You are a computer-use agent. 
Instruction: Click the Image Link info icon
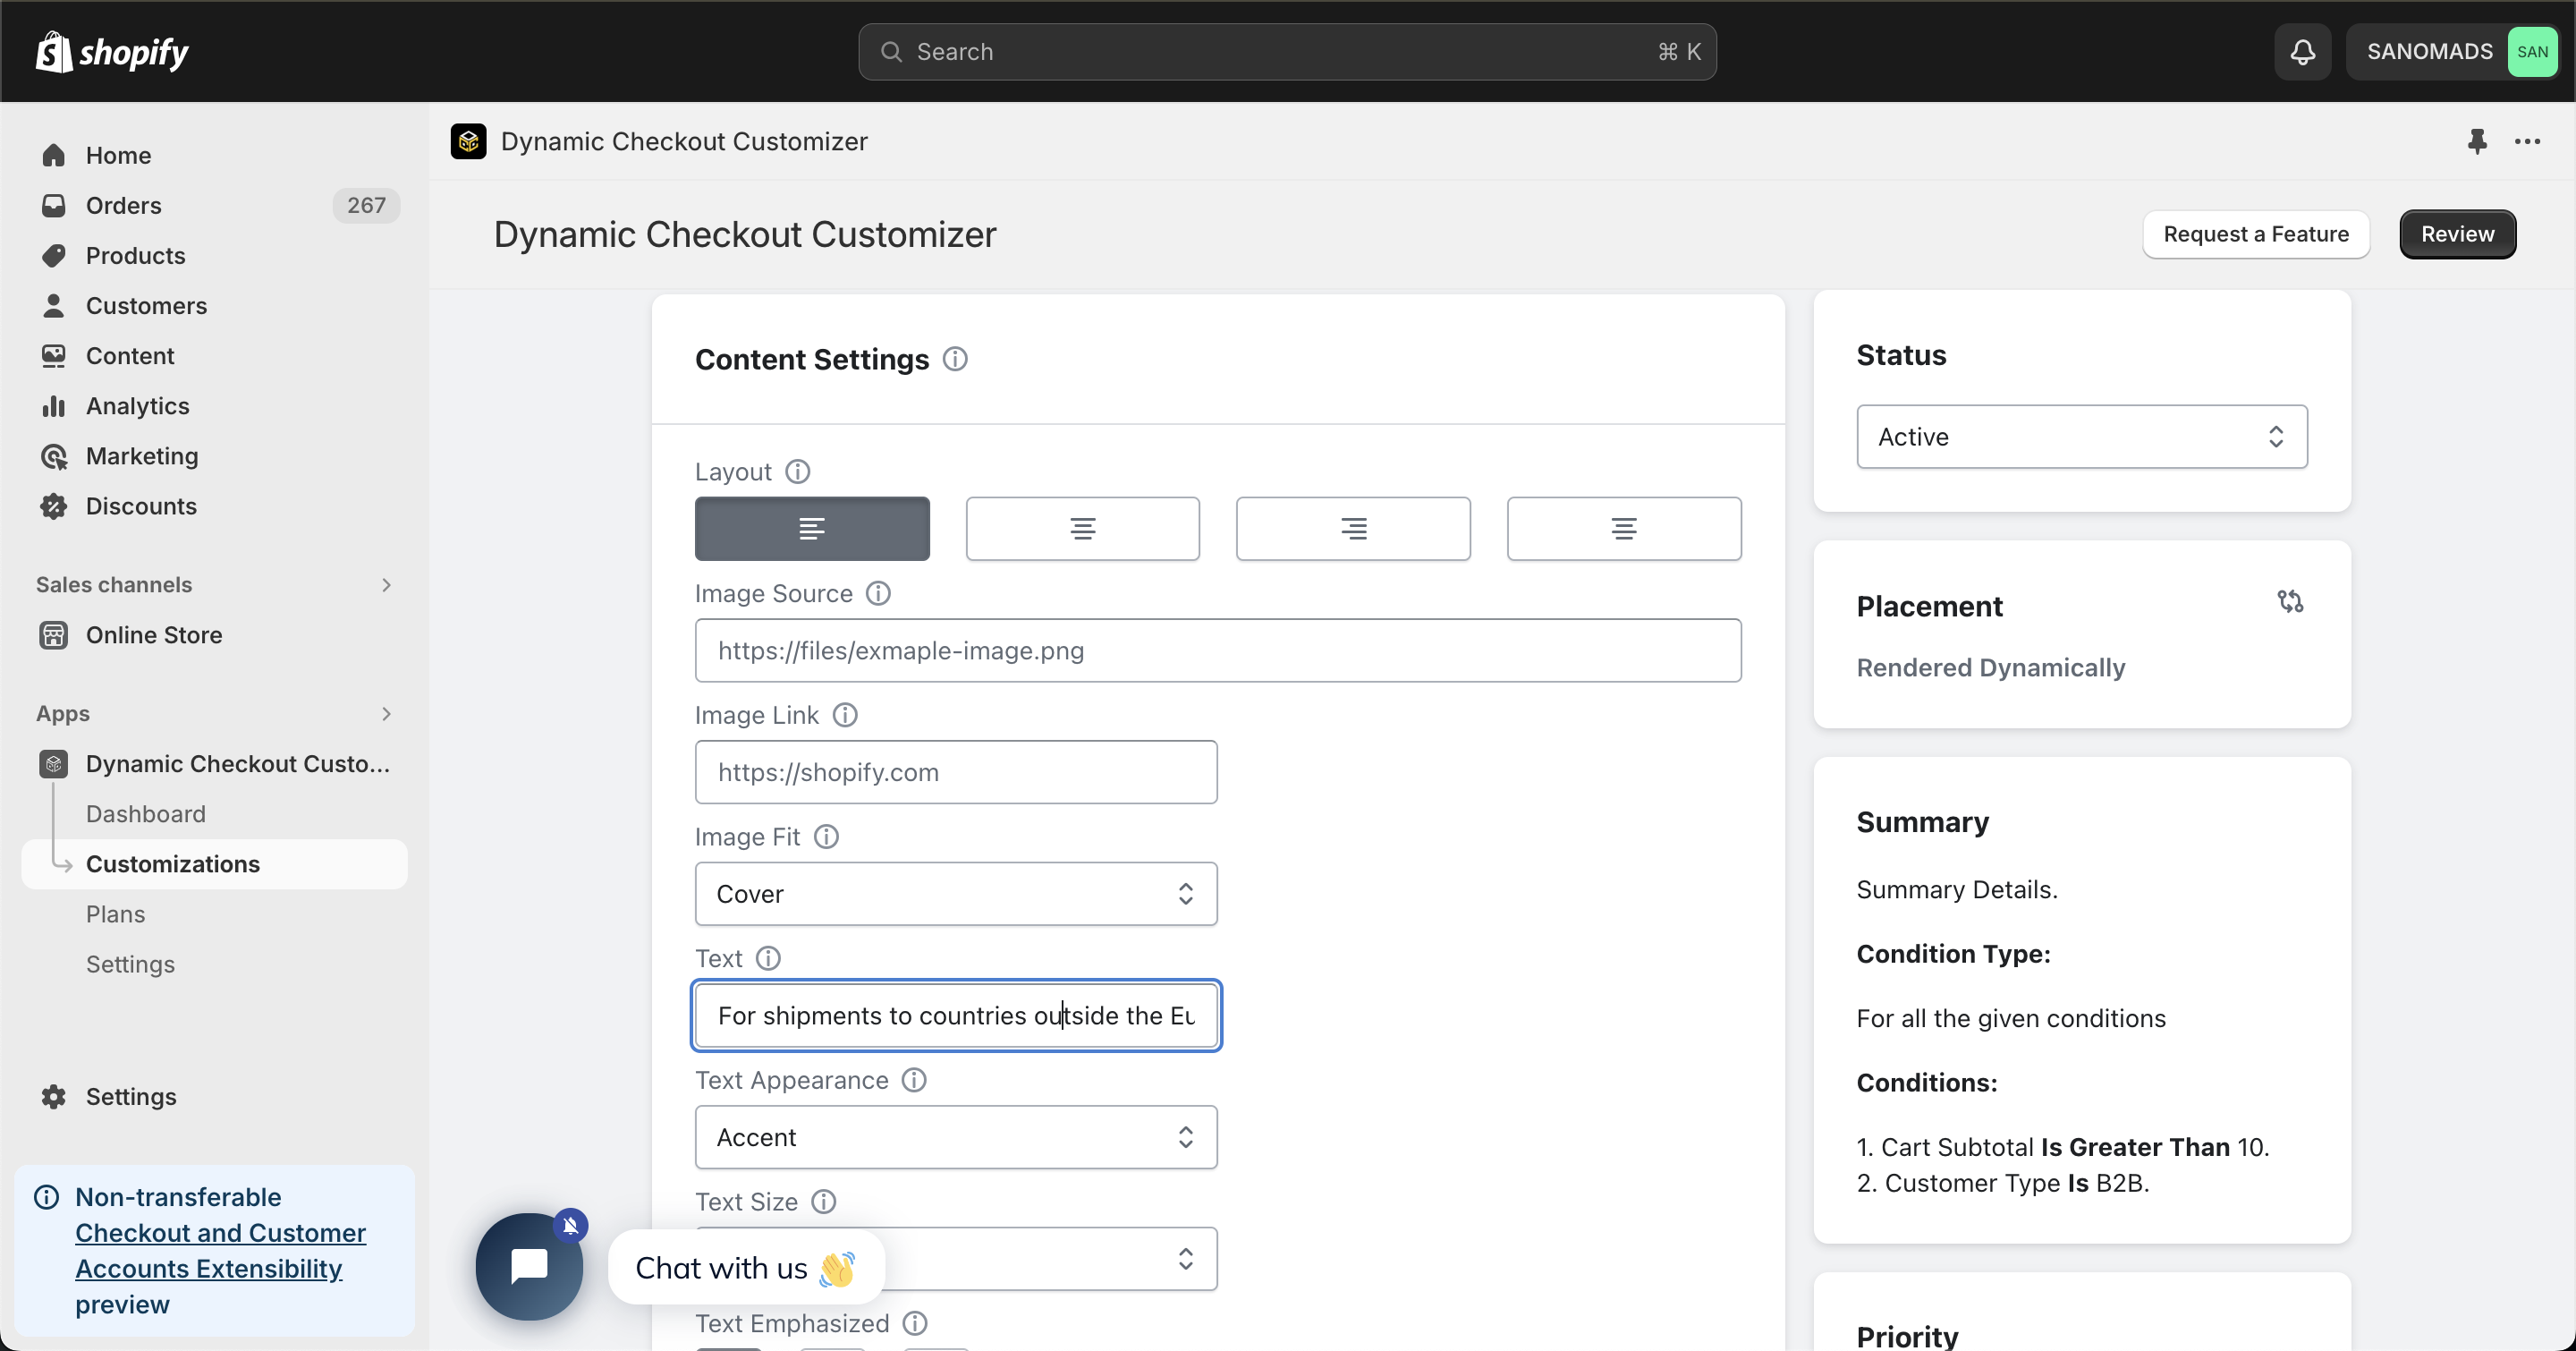(x=845, y=715)
